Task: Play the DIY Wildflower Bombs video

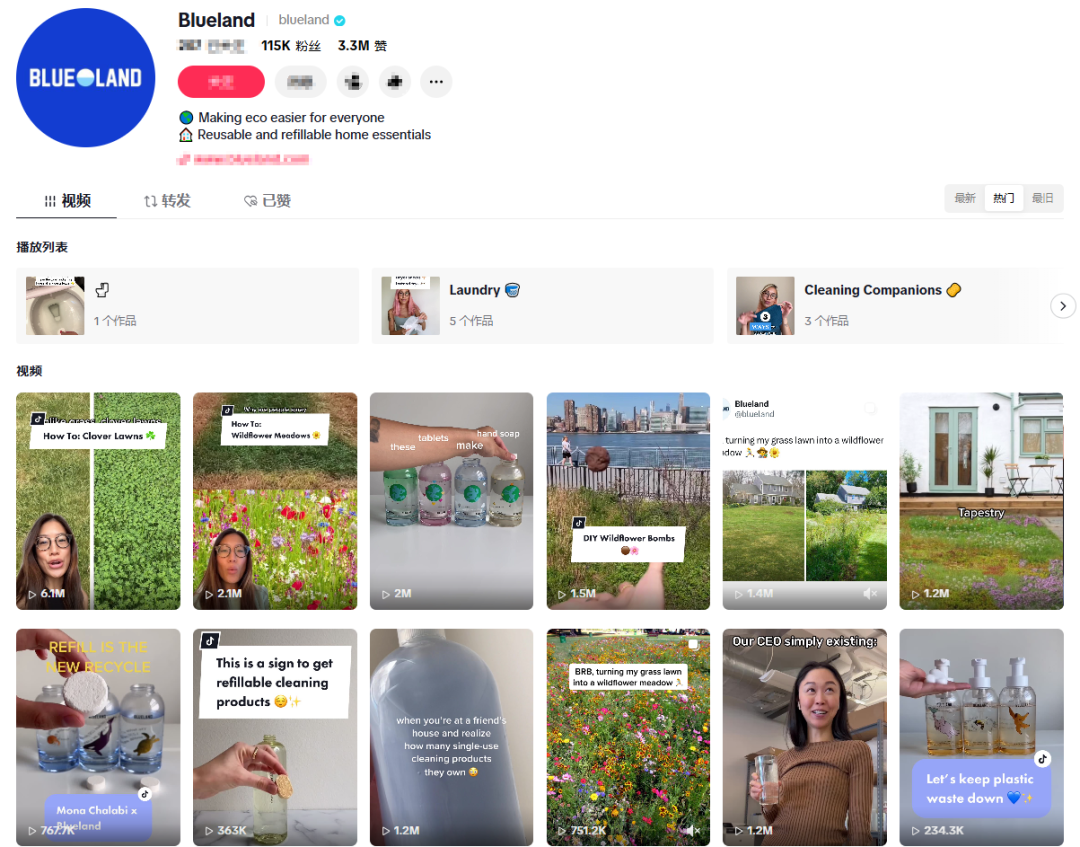Action: coord(628,501)
